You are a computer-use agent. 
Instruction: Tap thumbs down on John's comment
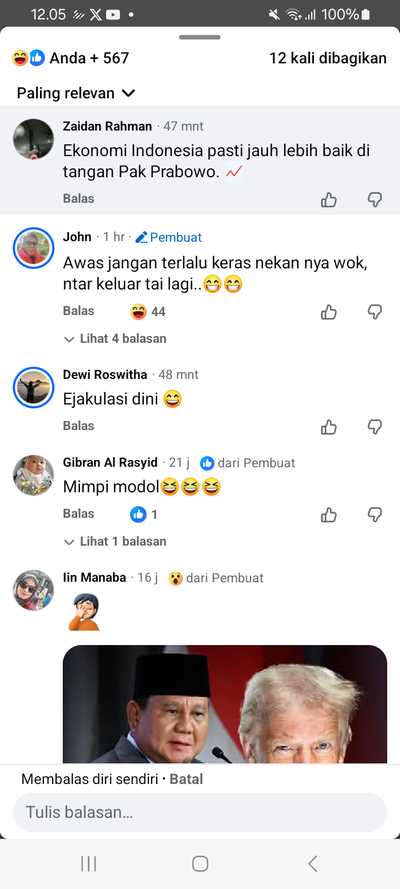(x=375, y=312)
